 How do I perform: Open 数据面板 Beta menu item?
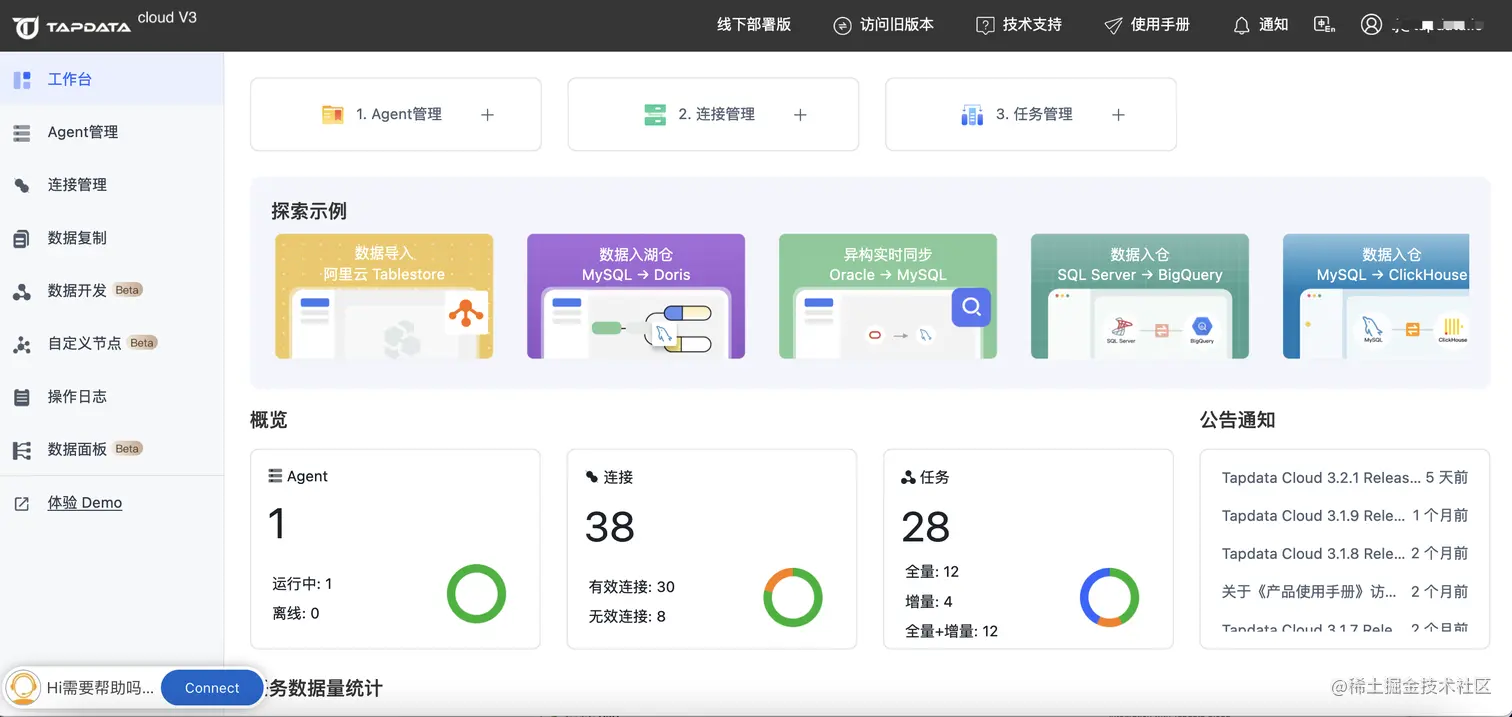(111, 450)
